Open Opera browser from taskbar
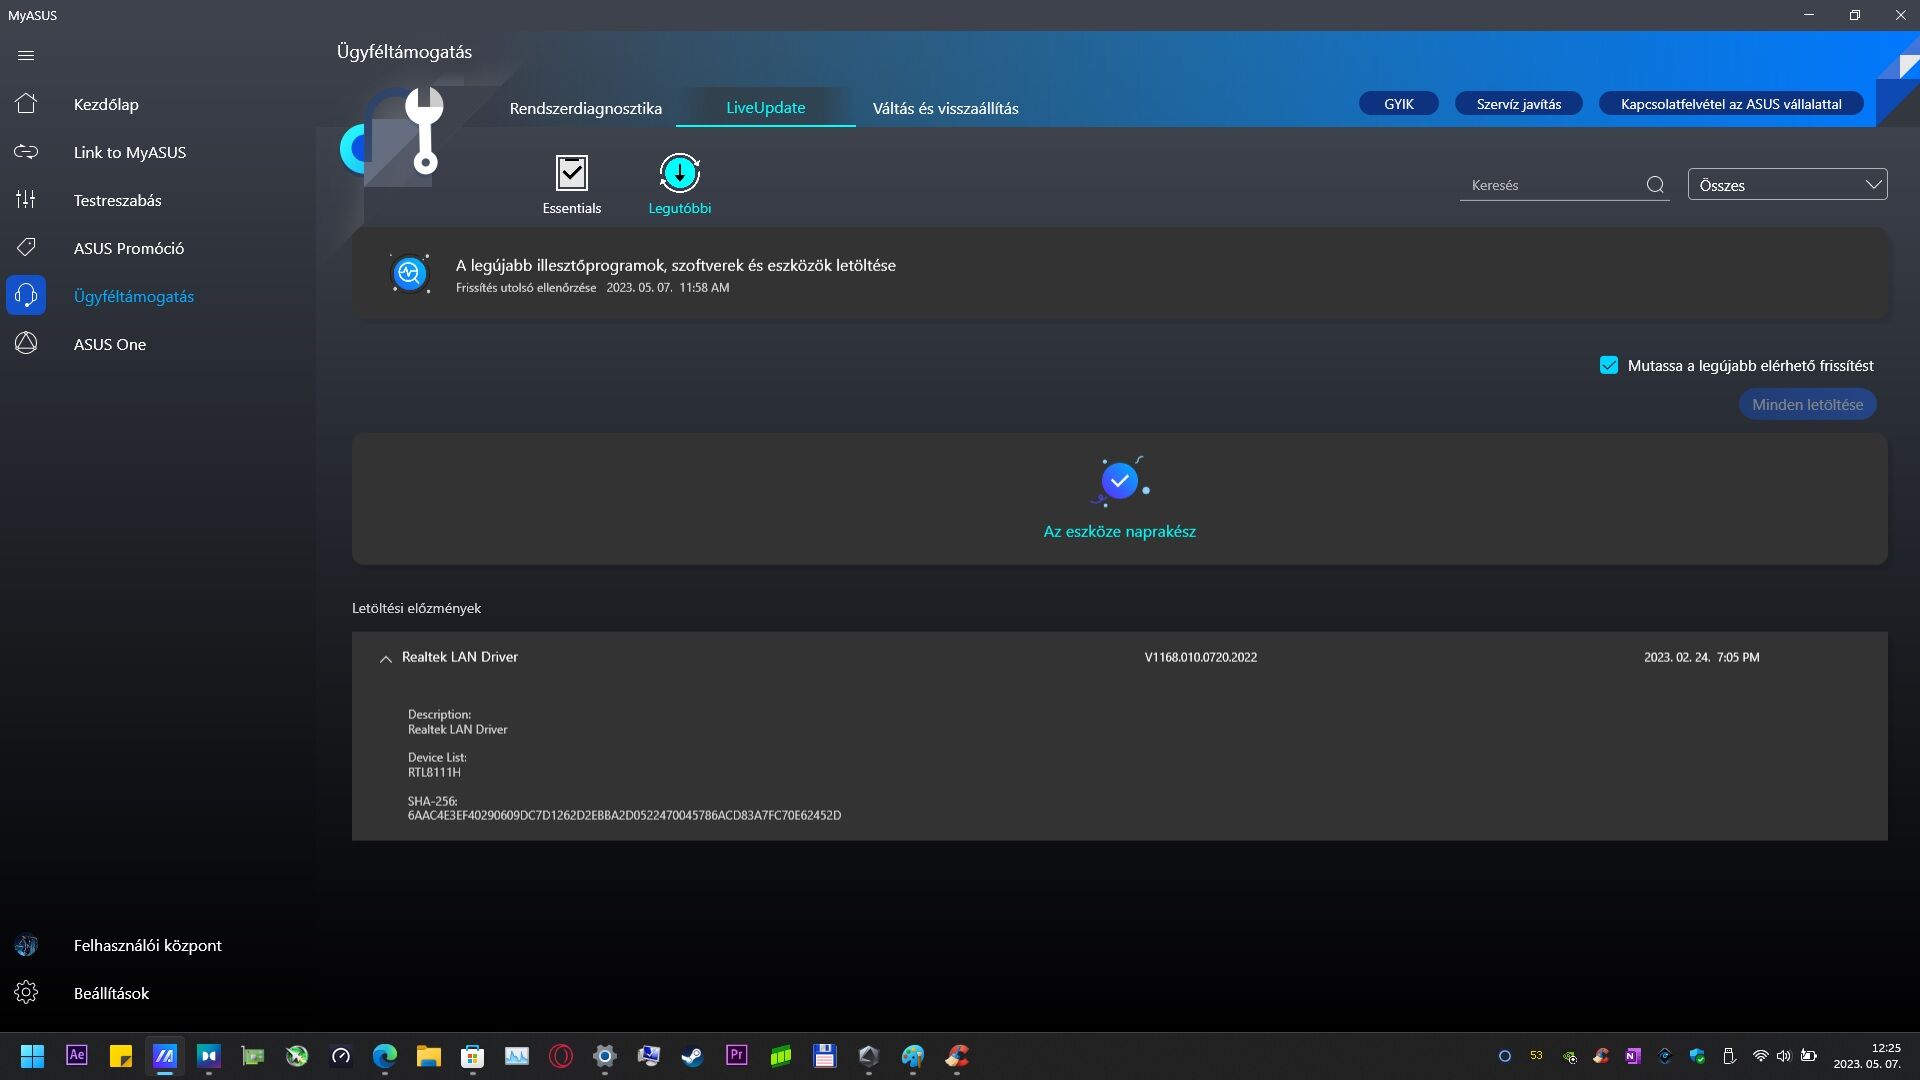1920x1080 pixels. [x=561, y=1056]
